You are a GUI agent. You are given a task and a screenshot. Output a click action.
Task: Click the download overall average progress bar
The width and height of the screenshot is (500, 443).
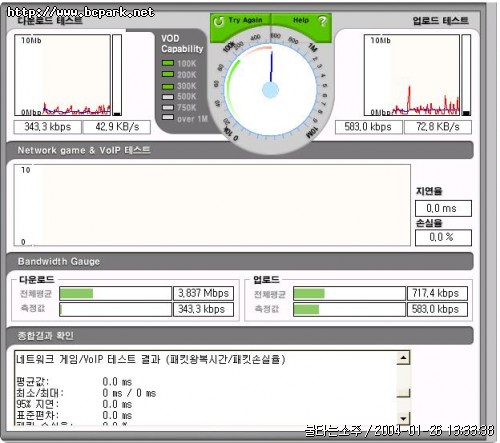115,293
